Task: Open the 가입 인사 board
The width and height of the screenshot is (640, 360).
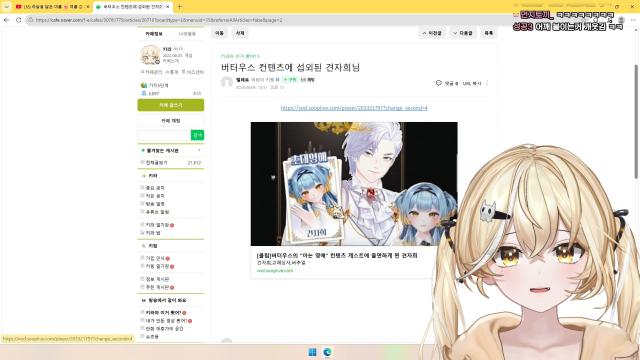Action: (x=155, y=258)
